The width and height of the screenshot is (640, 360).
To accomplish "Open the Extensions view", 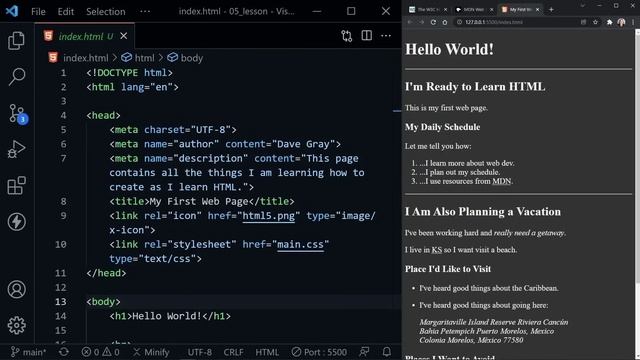I will click(16, 186).
